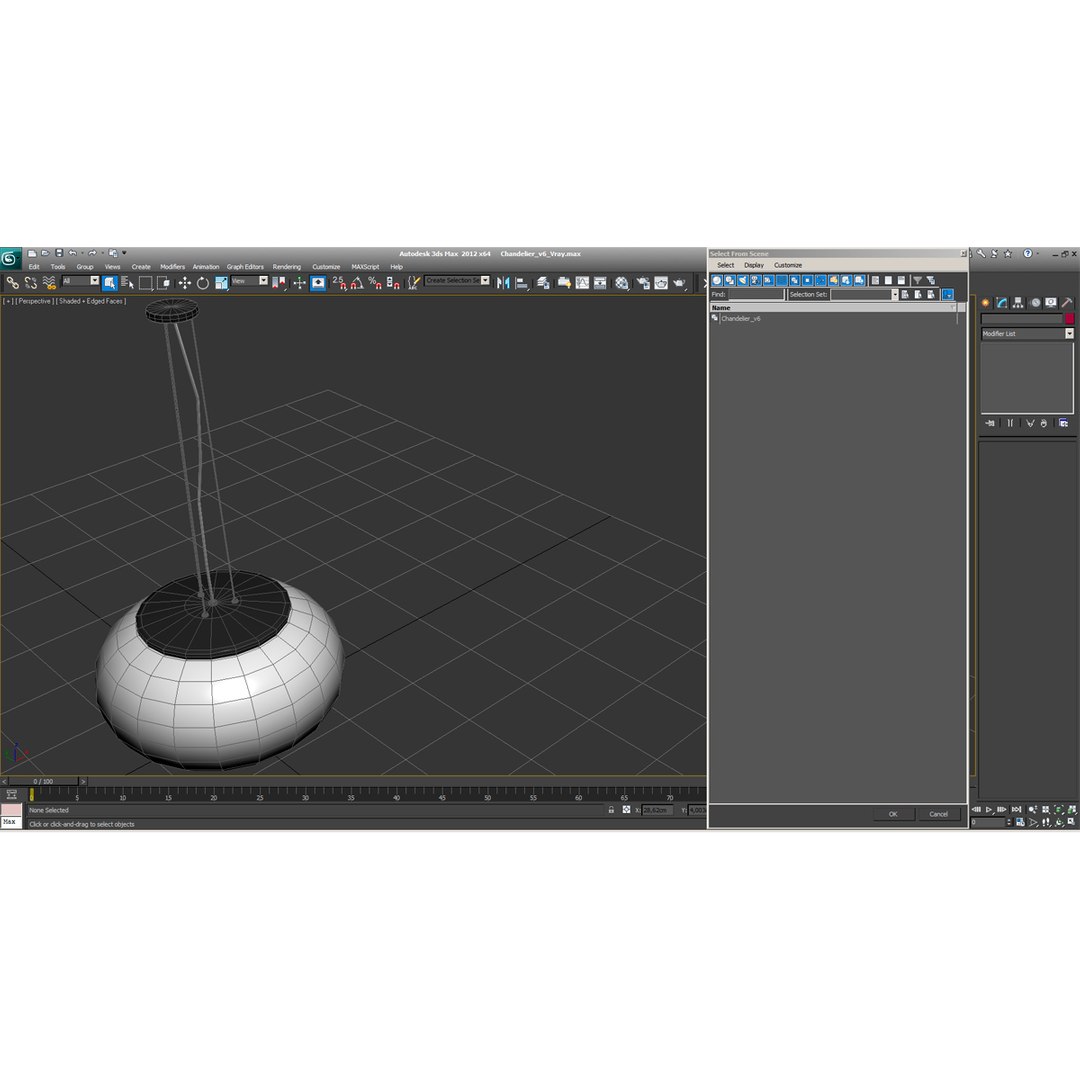Switch to the Create command panel tab
The width and height of the screenshot is (1080, 1080).
point(986,303)
